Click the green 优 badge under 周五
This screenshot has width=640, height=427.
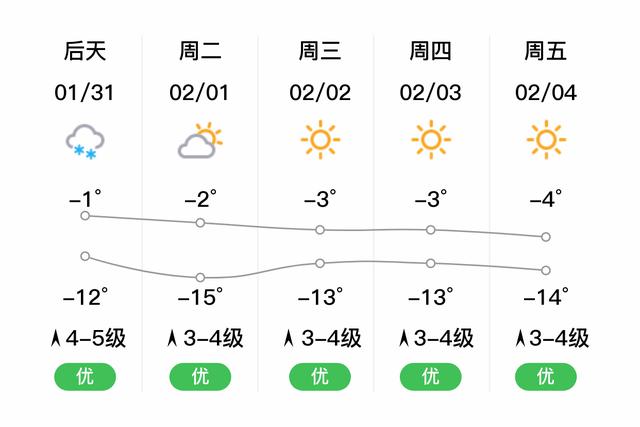[546, 376]
